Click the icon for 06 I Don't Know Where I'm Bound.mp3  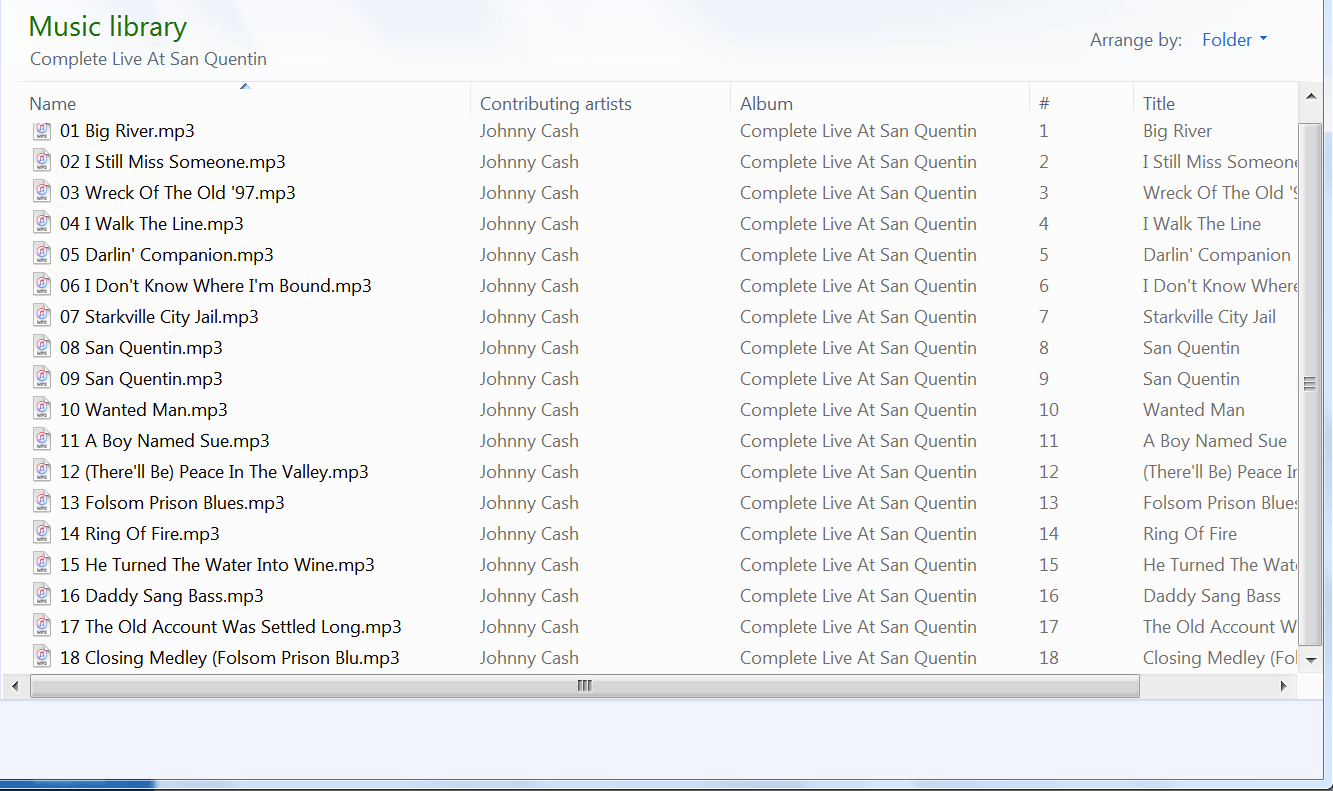tap(42, 285)
